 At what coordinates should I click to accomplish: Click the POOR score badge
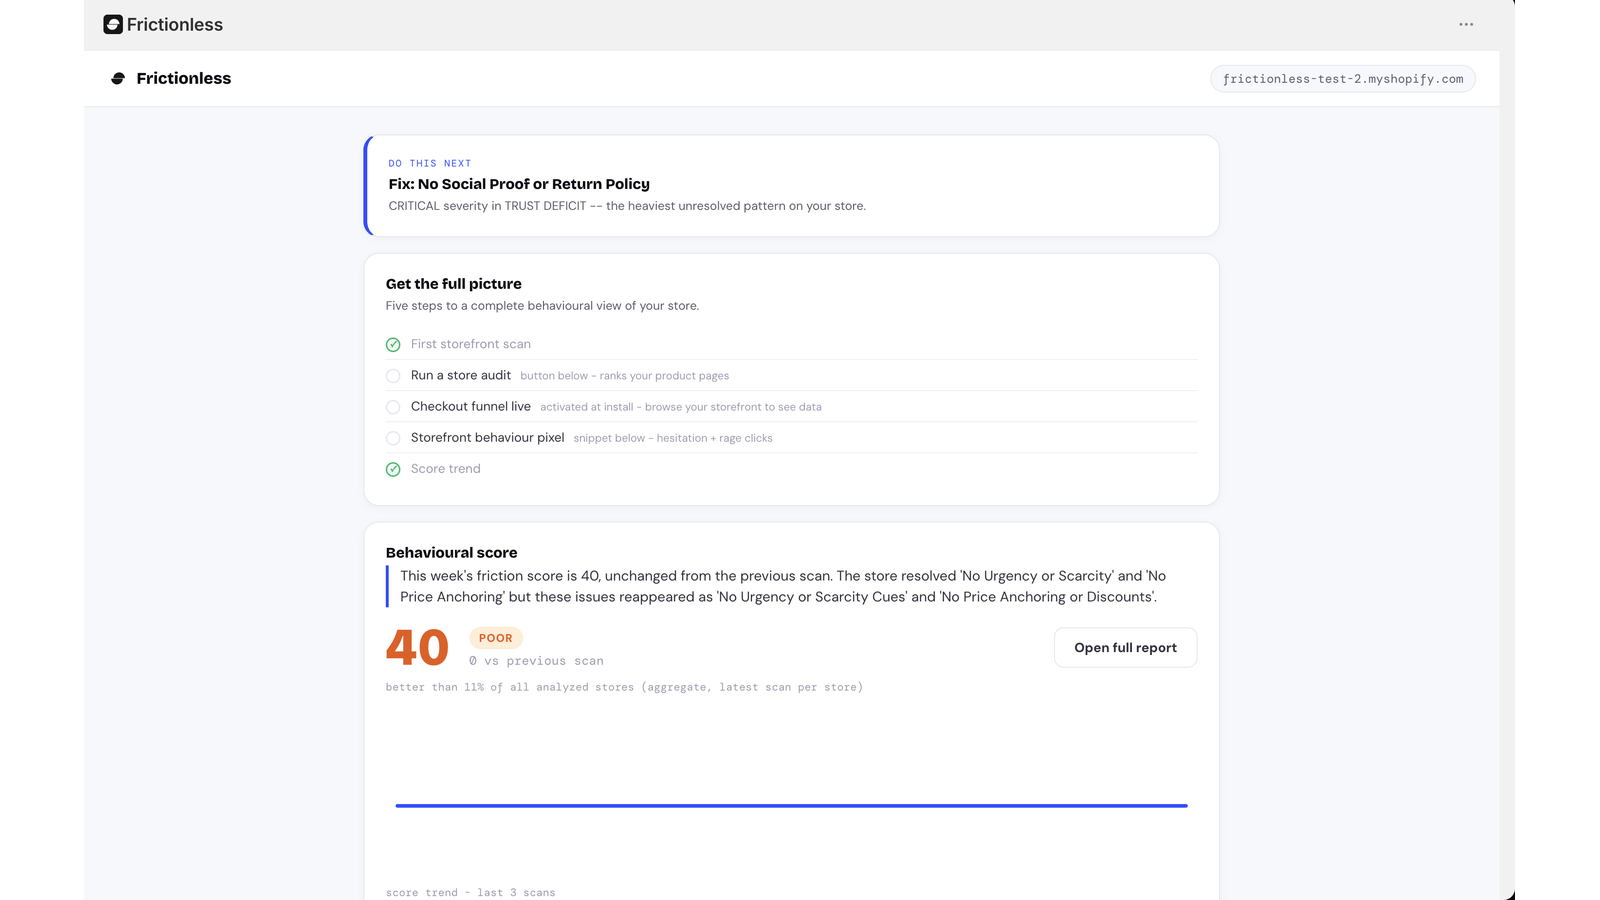(x=496, y=638)
